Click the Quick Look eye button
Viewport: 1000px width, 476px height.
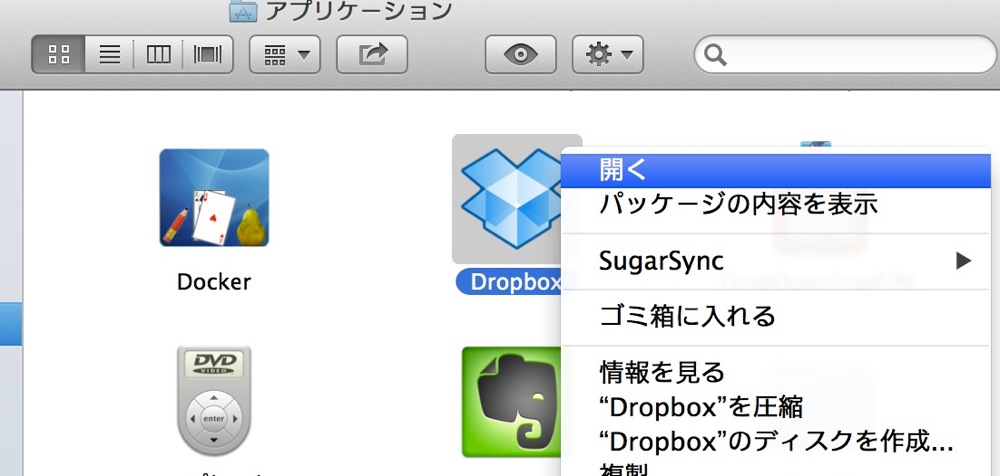[520, 54]
